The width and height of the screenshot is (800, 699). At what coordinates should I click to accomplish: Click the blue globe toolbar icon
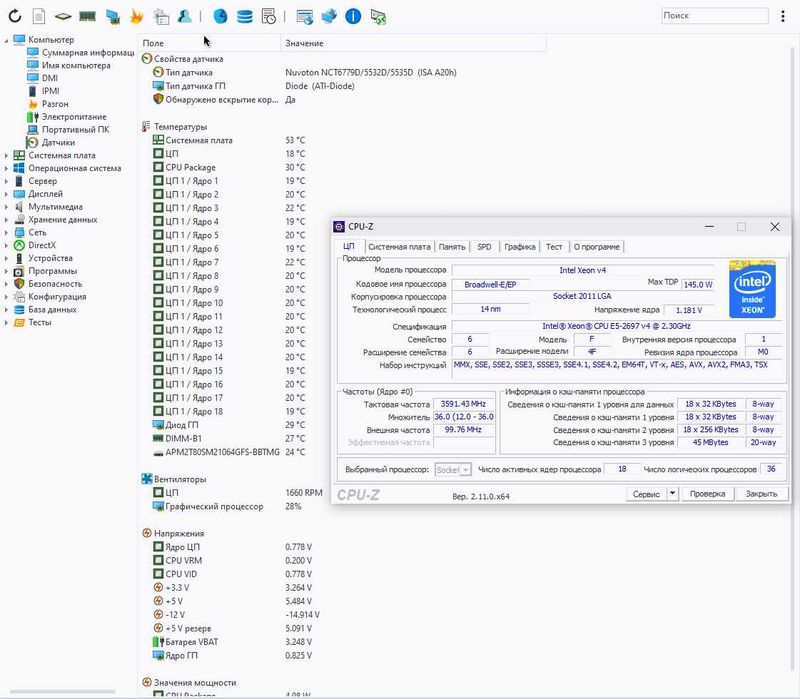pos(220,16)
